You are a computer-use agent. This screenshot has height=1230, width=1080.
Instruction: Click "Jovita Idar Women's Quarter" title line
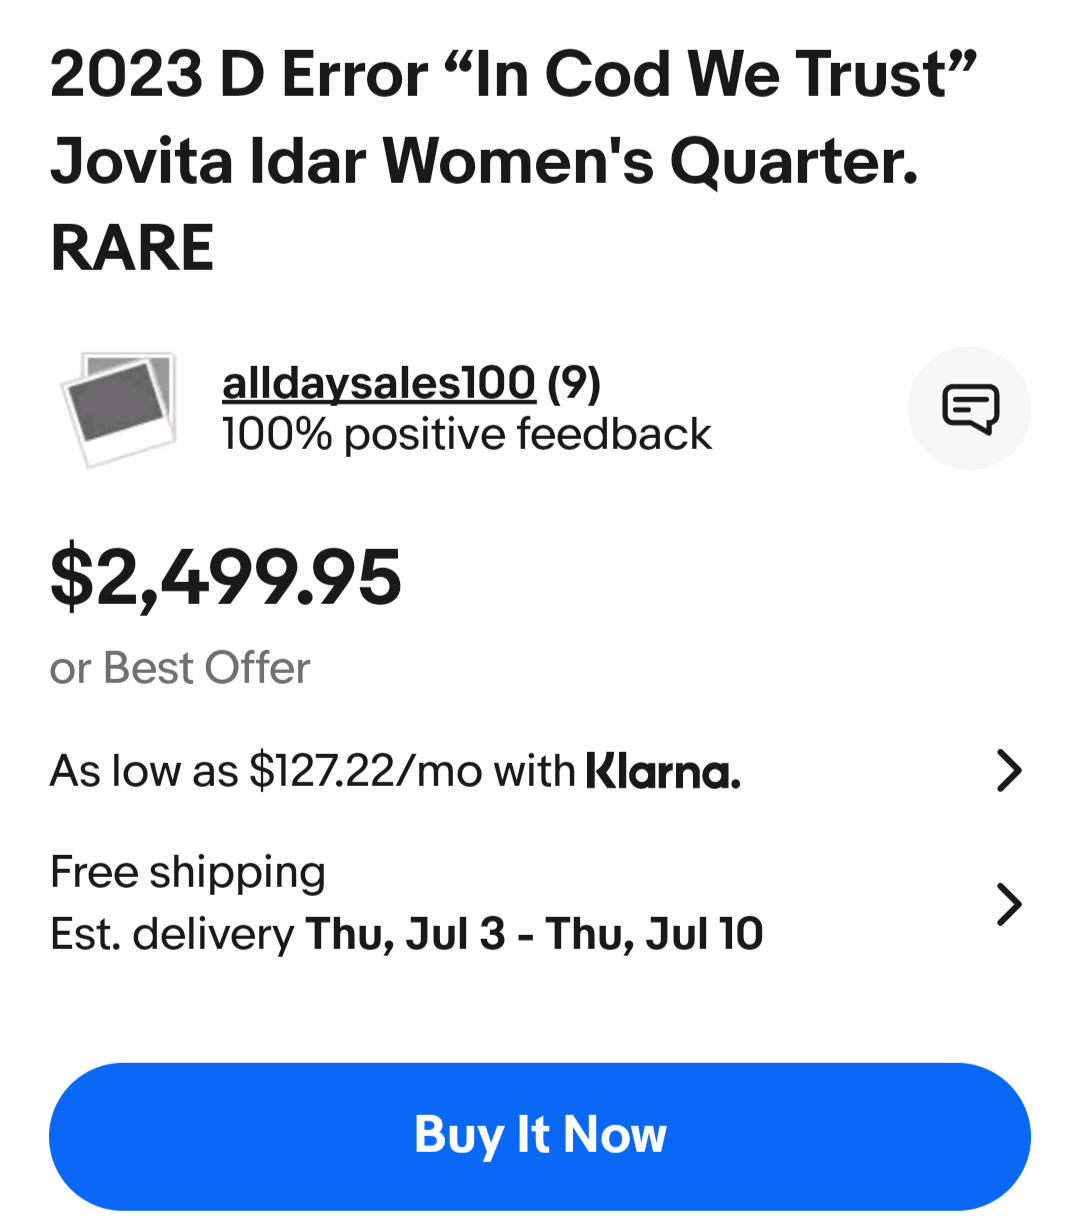[484, 162]
